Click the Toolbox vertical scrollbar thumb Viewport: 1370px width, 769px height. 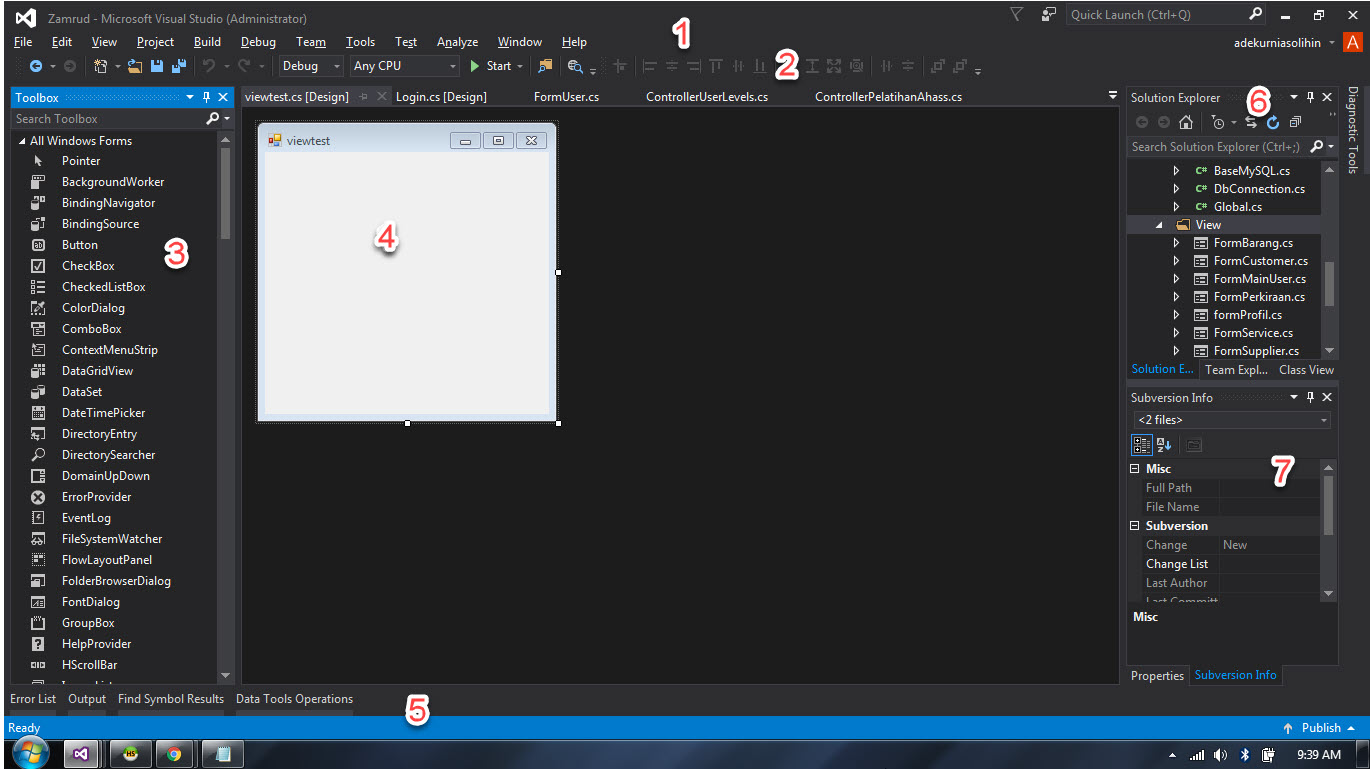click(x=225, y=193)
